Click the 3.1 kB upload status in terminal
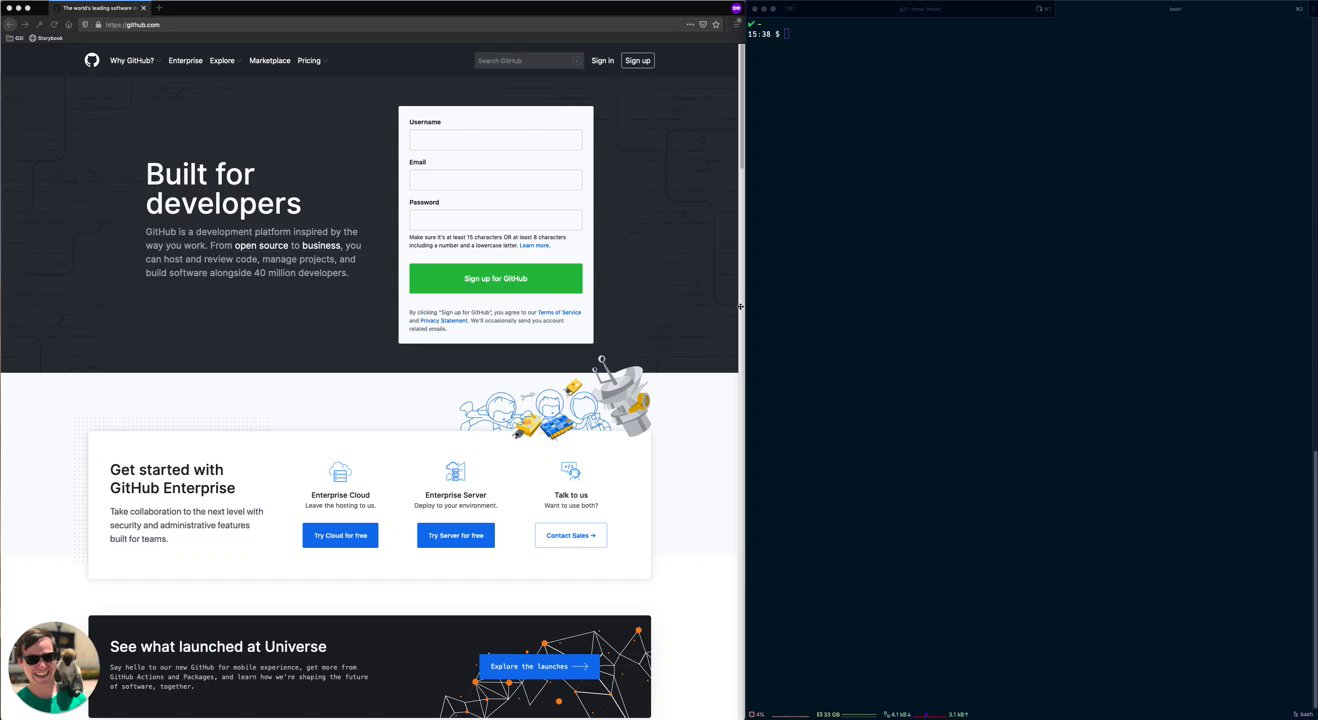Screen dimensions: 1318x720 click(958, 714)
